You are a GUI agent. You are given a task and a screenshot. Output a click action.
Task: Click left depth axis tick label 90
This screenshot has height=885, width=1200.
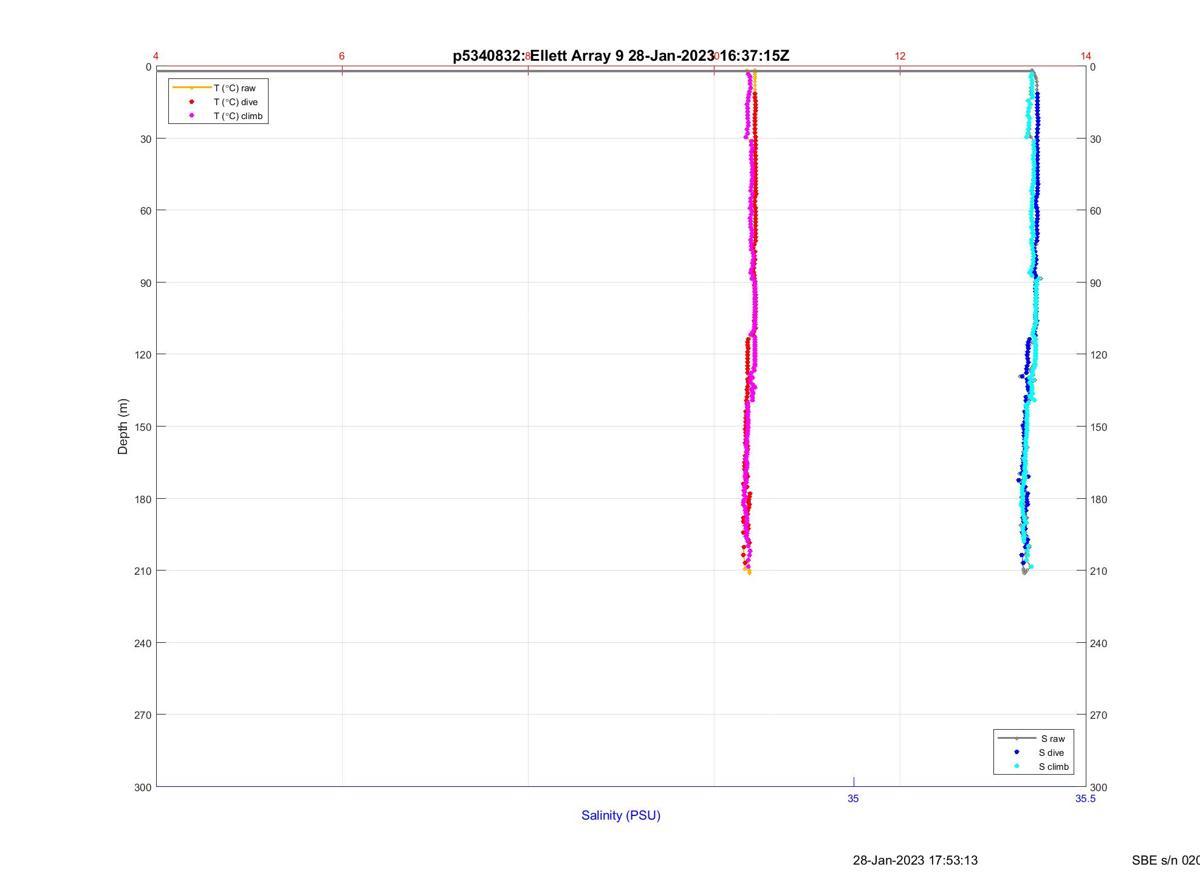145,283
